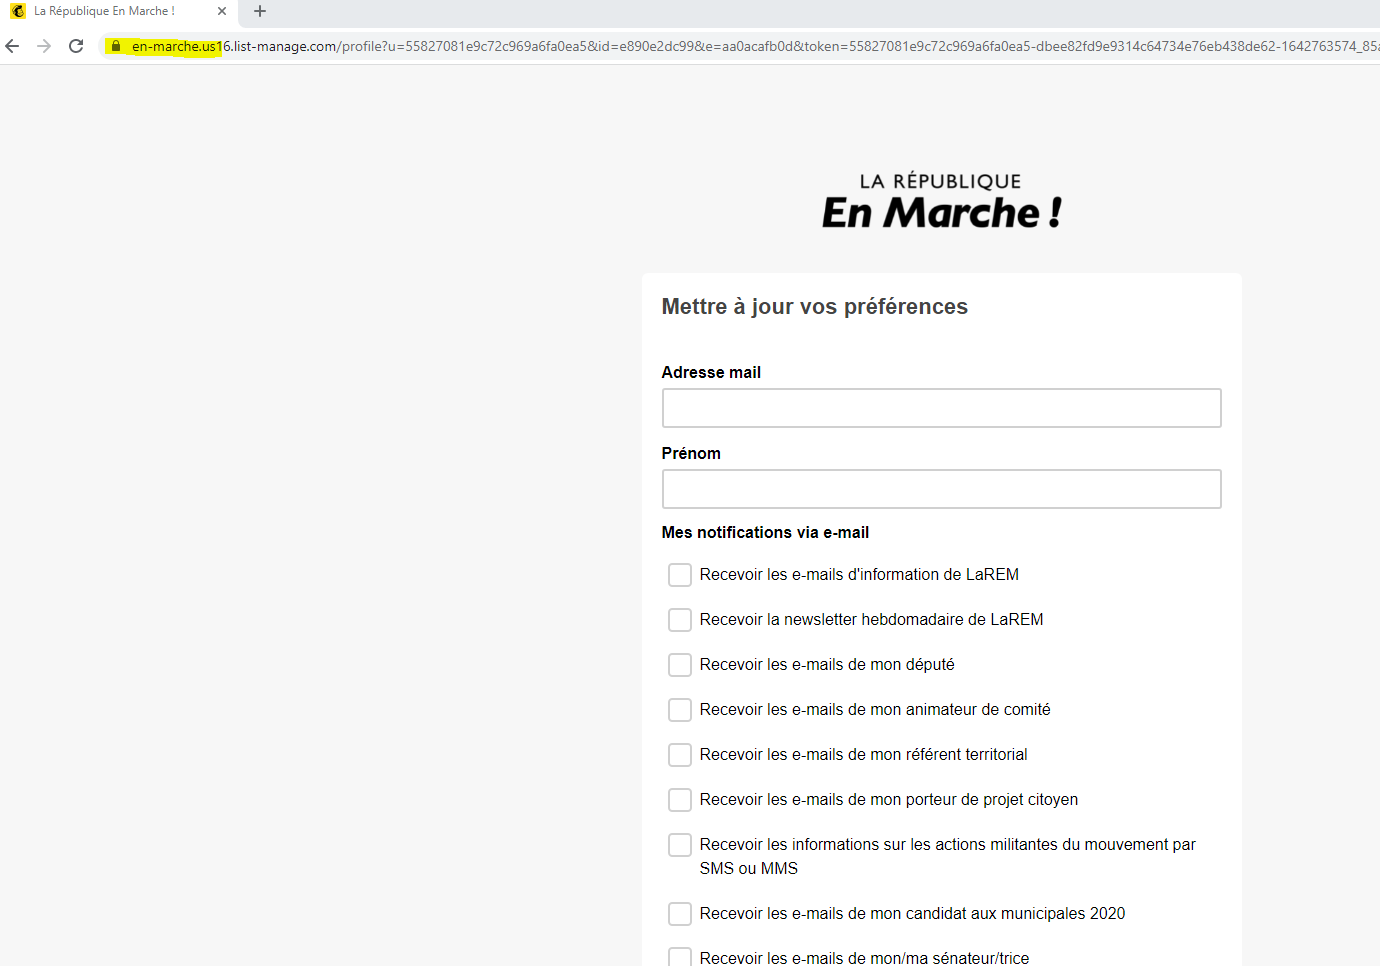Click inside the Adresse mail field
1380x966 pixels.
pyautogui.click(x=940, y=408)
